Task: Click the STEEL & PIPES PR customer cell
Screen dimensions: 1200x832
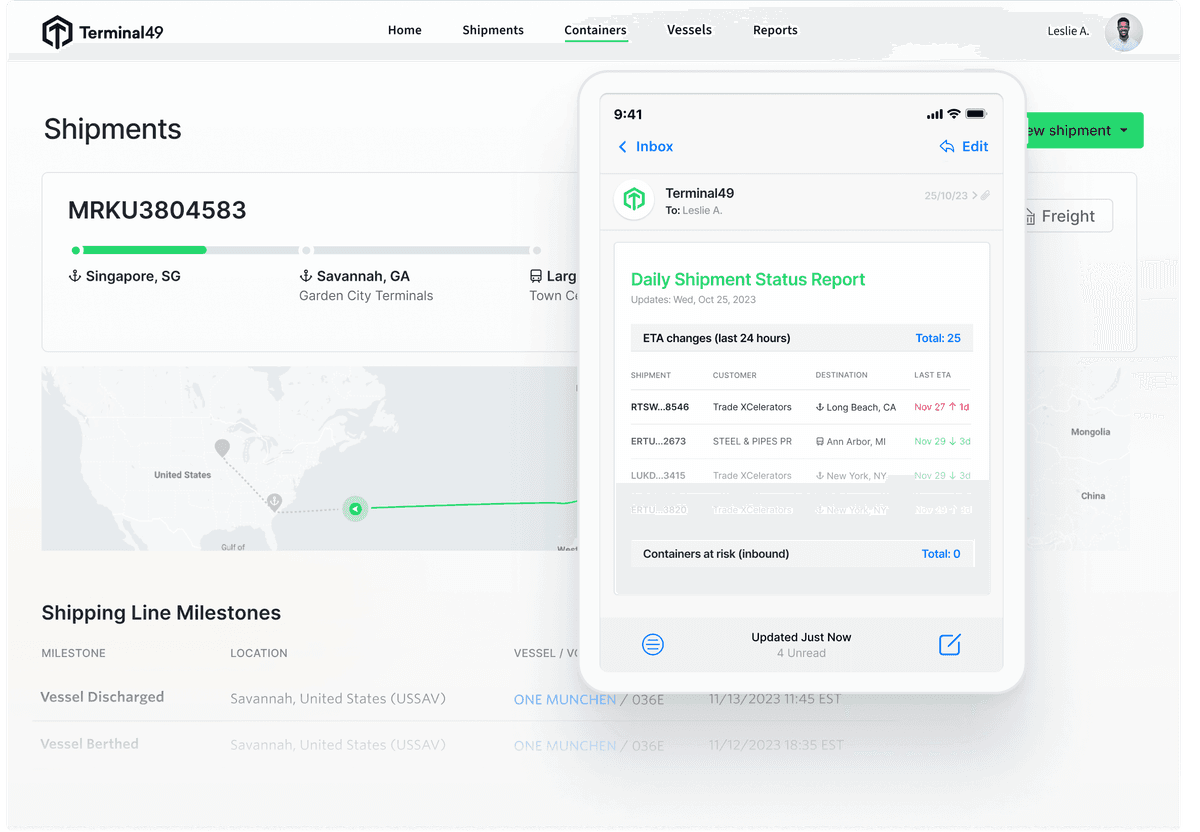Action: [x=752, y=442]
